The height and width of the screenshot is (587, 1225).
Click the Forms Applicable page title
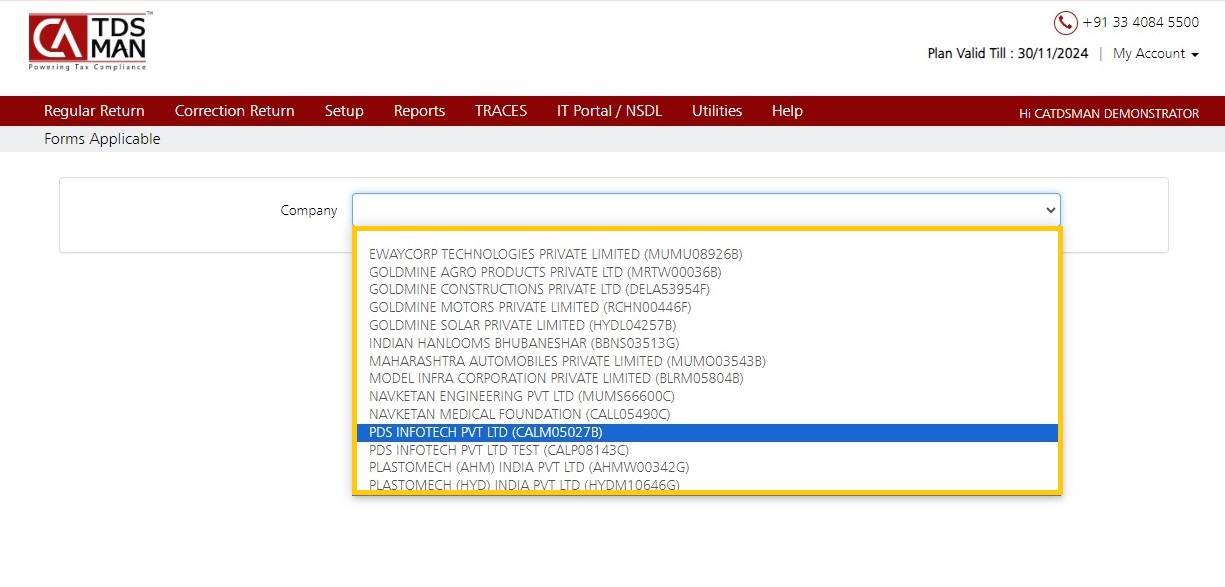pos(102,139)
